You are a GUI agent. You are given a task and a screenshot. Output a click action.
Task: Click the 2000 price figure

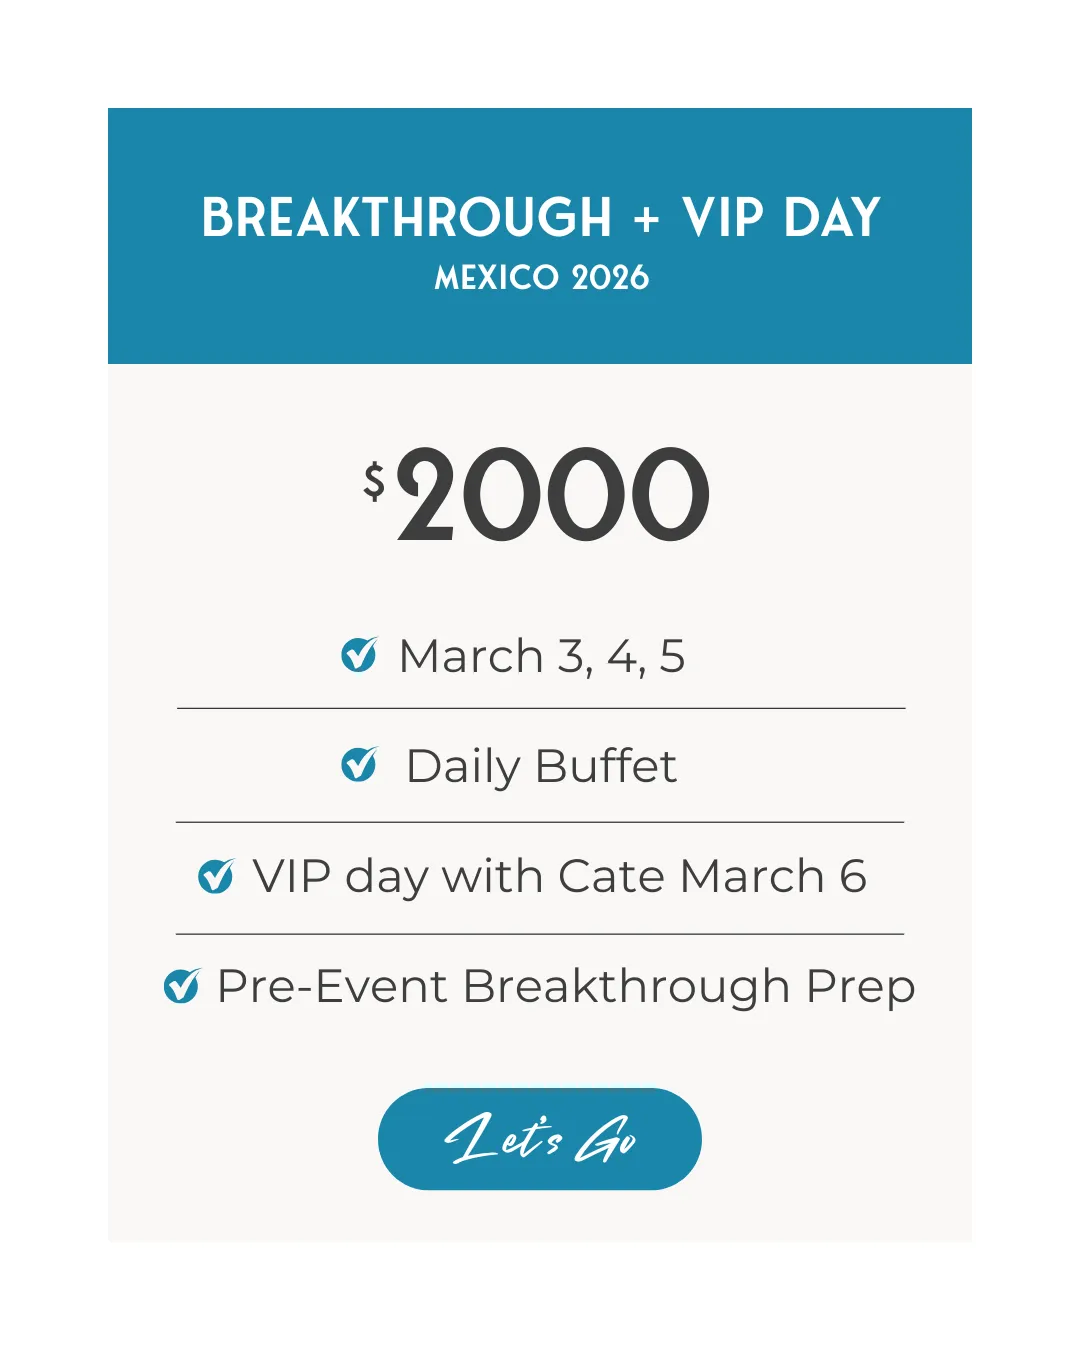tap(553, 497)
